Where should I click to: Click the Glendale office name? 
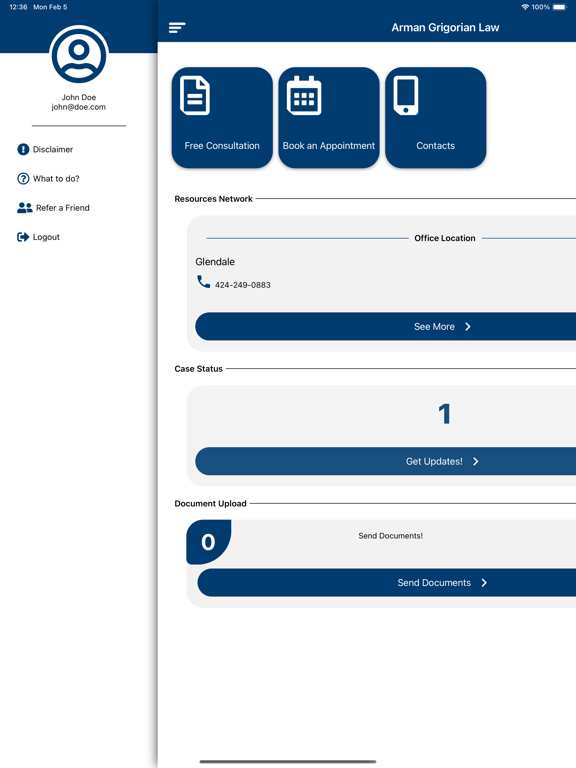[x=215, y=262]
